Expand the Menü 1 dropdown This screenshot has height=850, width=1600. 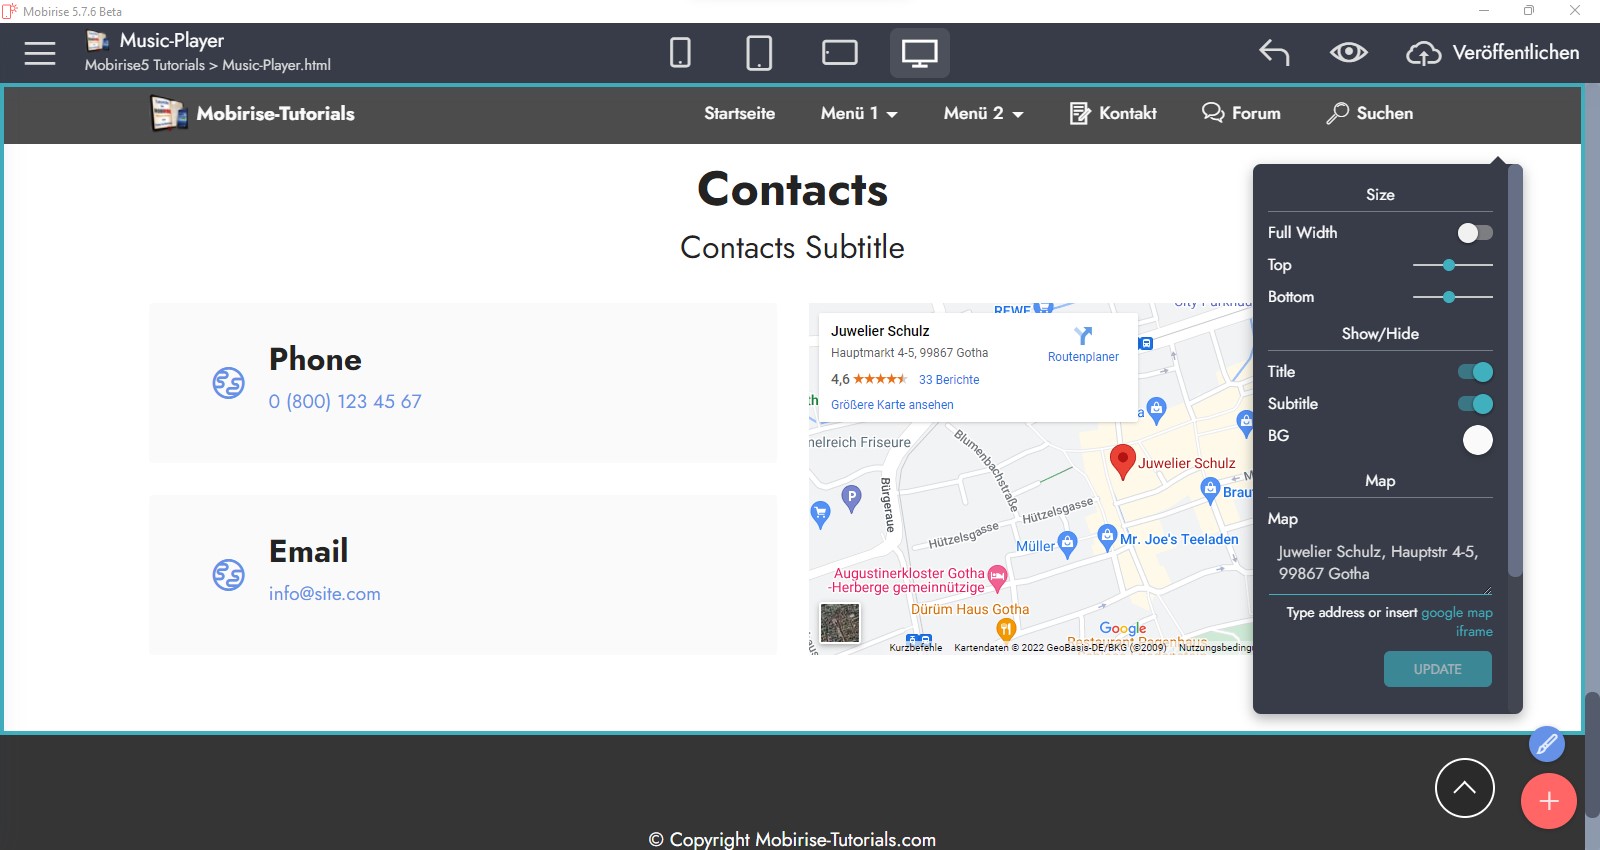click(x=858, y=114)
